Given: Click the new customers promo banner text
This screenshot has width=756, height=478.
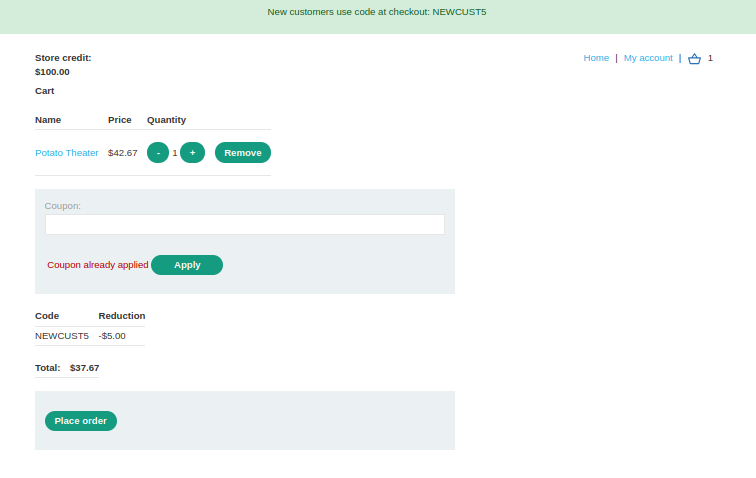Looking at the screenshot, I should coord(377,12).
